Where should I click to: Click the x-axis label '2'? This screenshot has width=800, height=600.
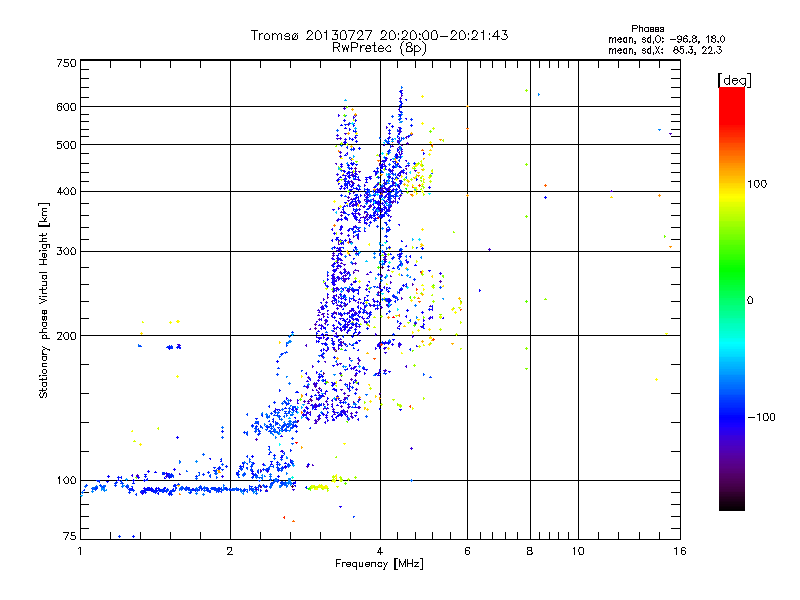(230, 551)
